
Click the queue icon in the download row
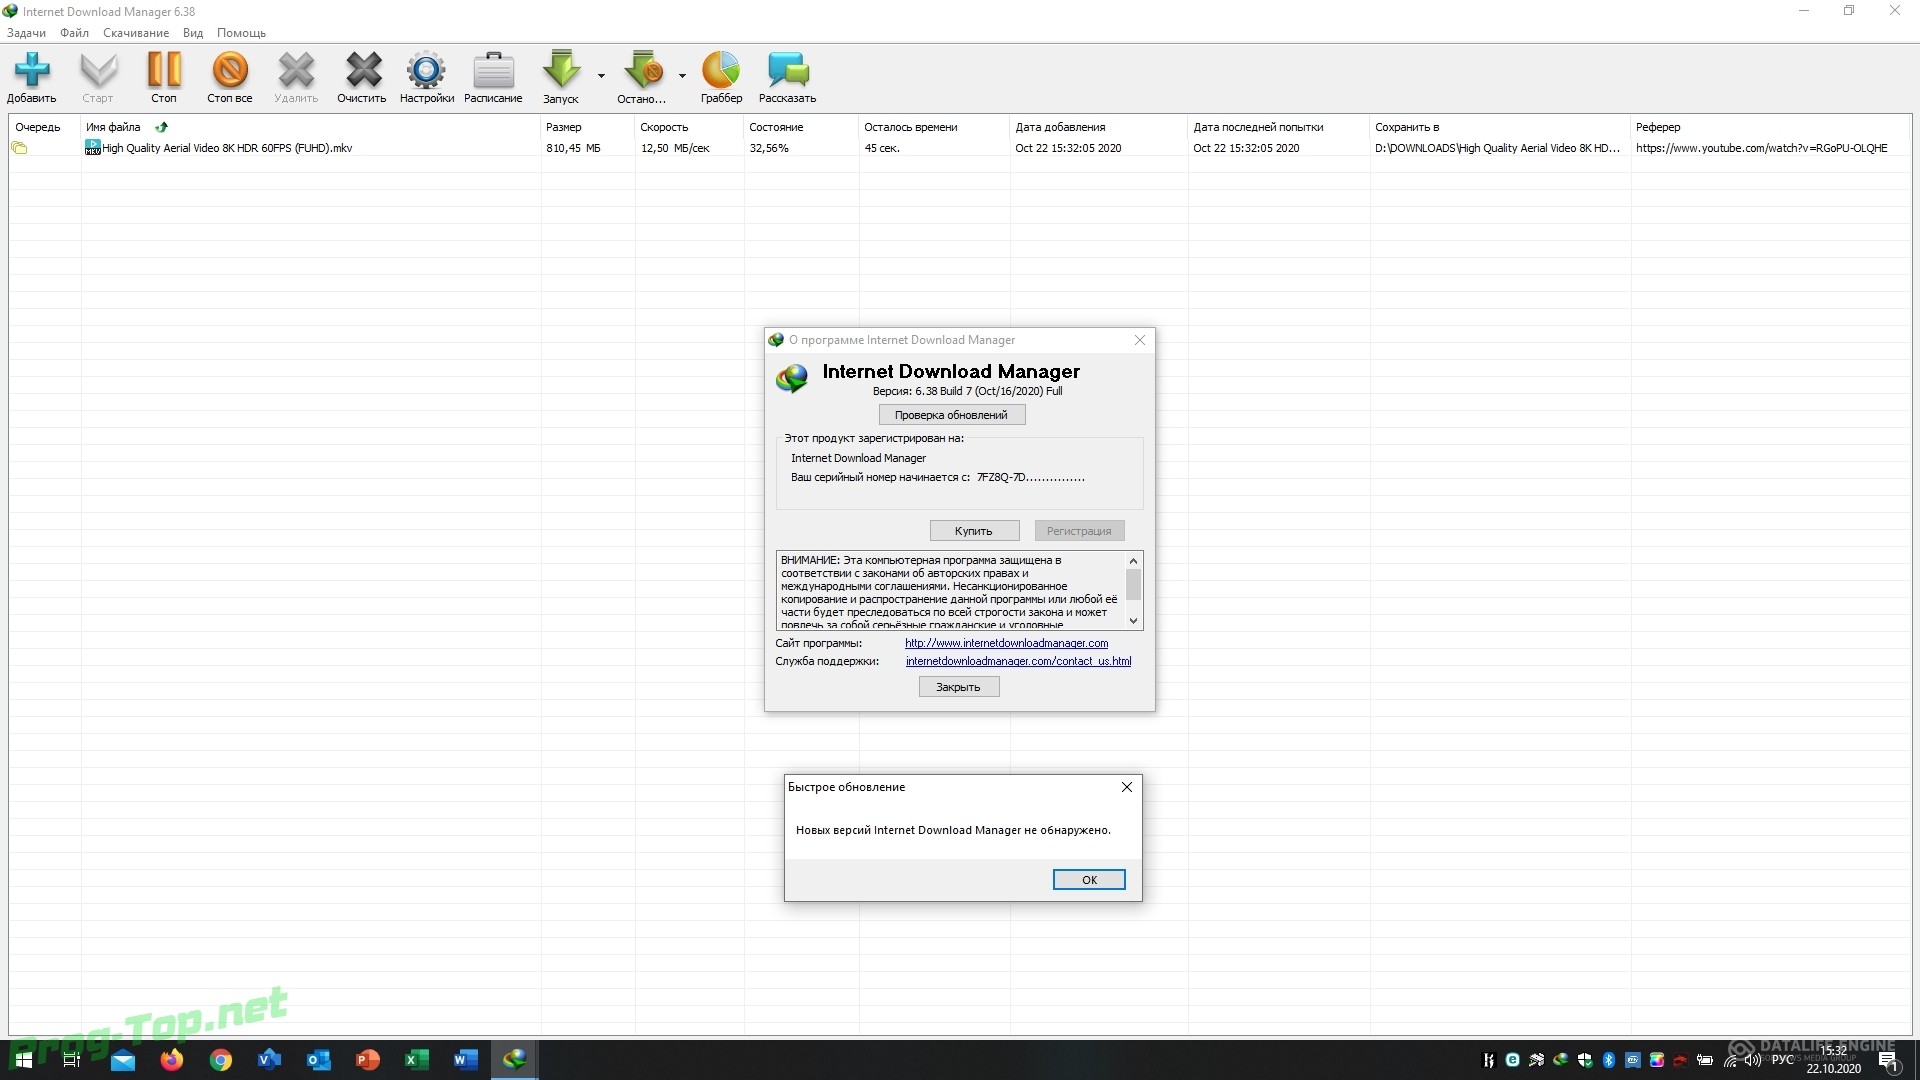(19, 148)
